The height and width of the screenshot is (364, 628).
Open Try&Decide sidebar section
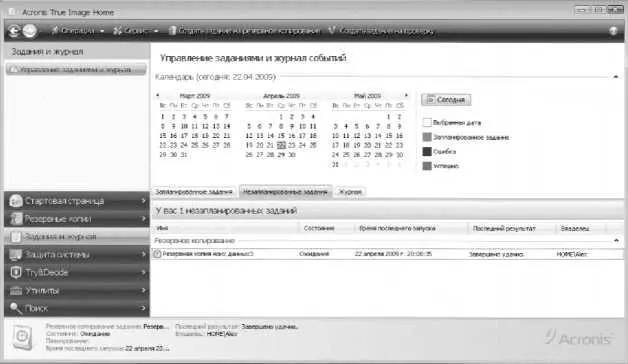pos(76,272)
